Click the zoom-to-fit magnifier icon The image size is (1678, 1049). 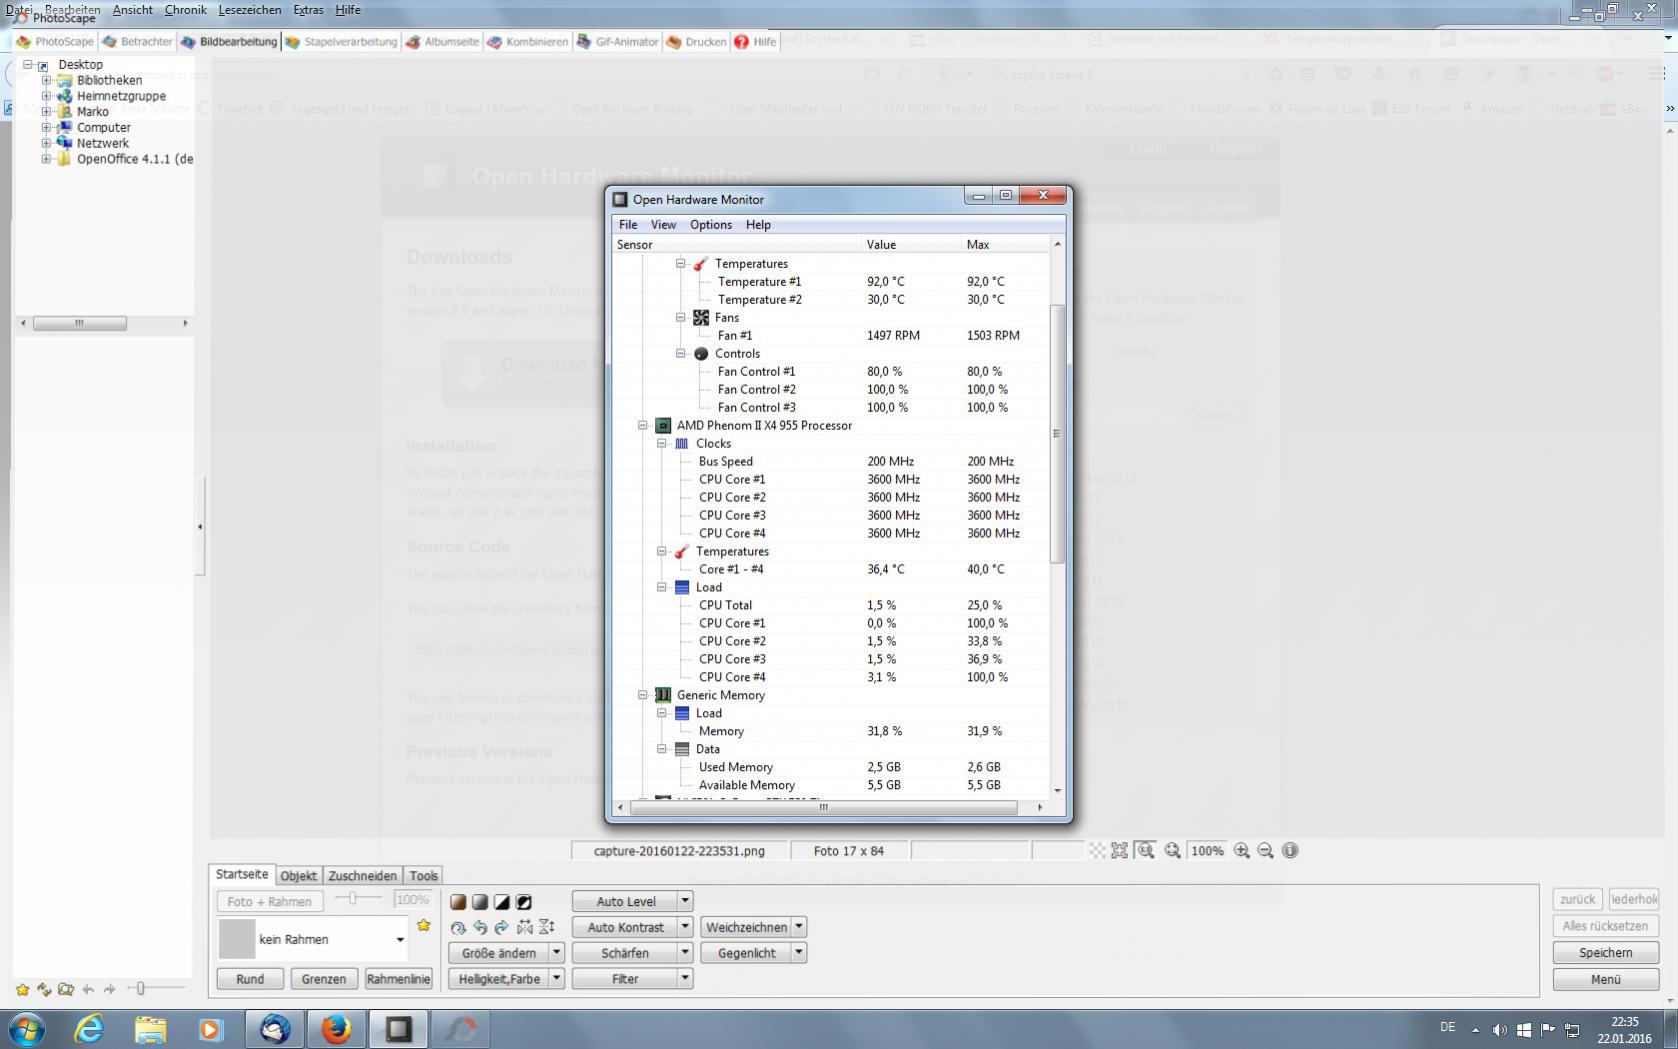[1172, 850]
